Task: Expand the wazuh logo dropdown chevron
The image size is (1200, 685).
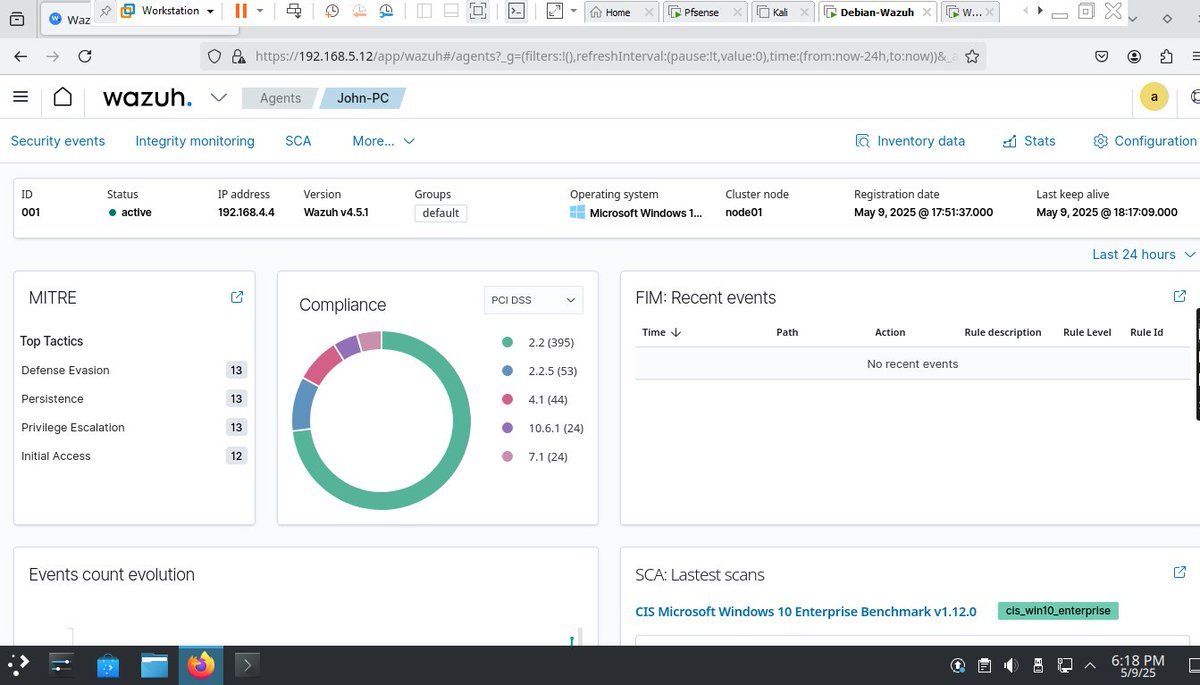Action: (x=217, y=97)
